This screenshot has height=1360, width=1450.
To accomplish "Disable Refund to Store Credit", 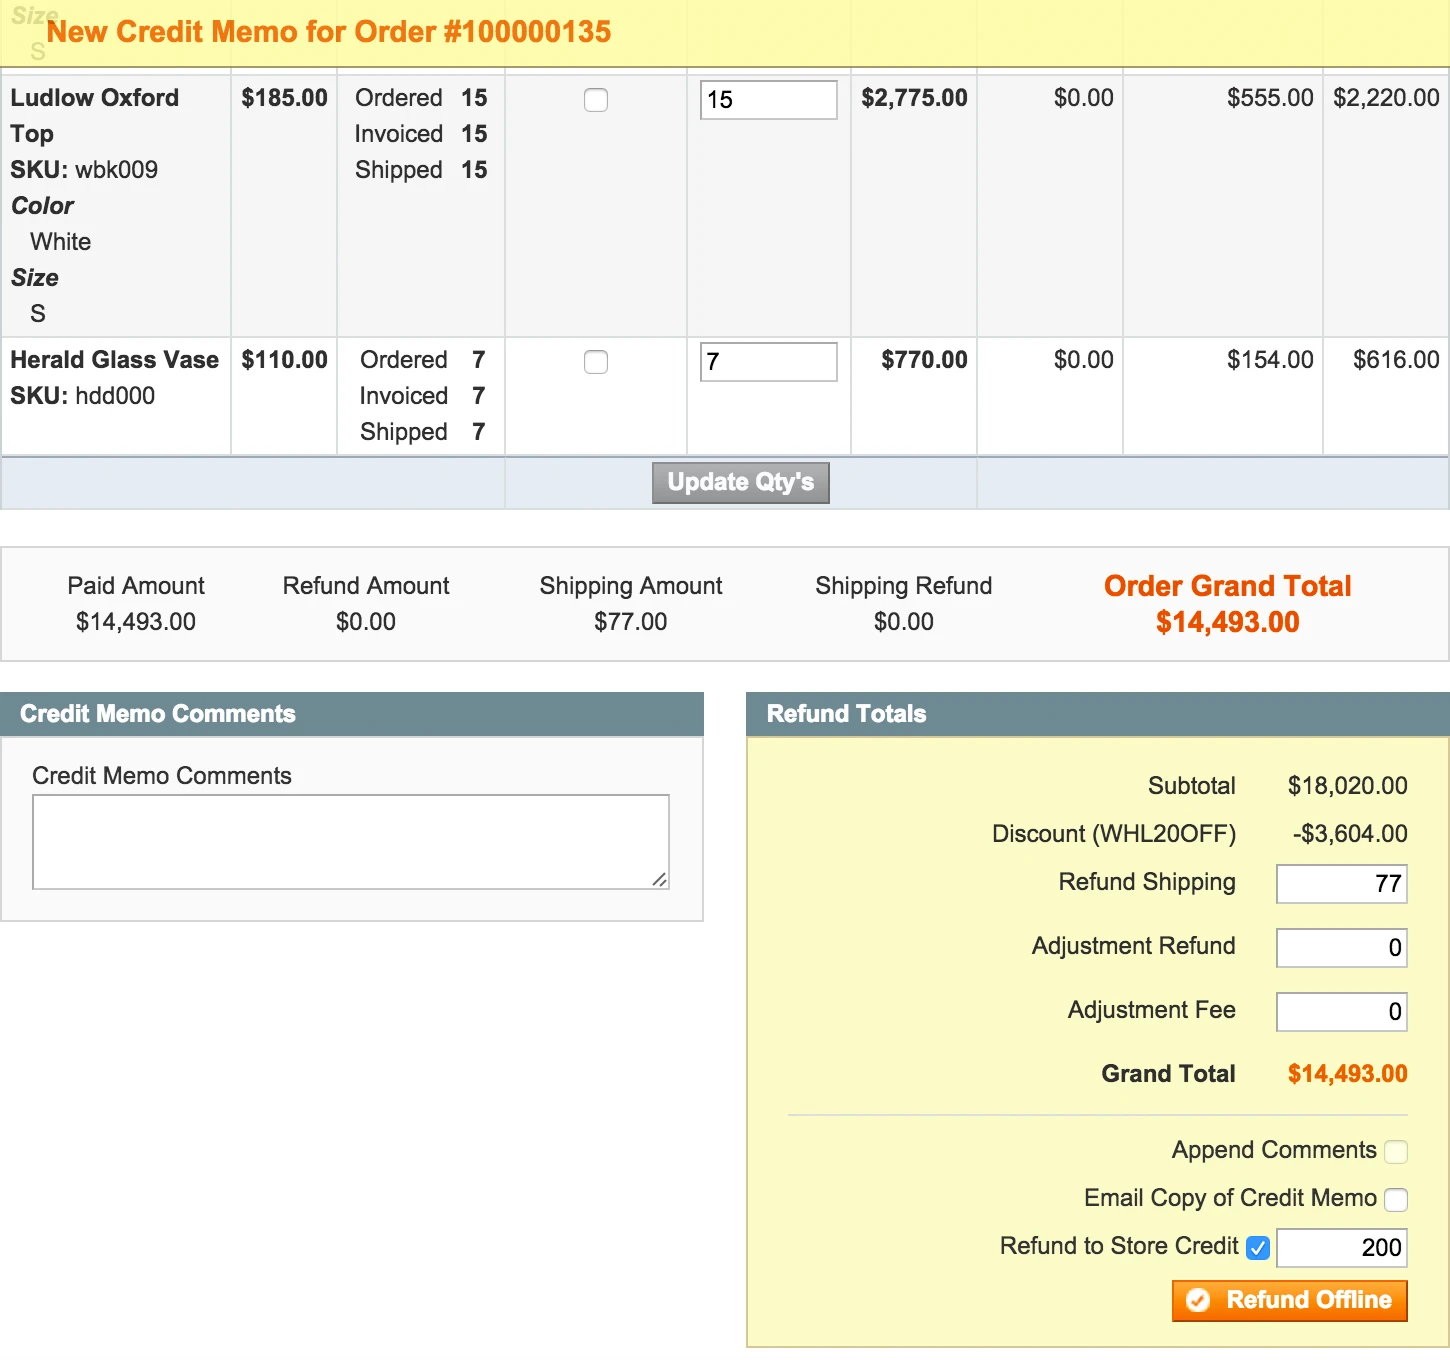I will click(1258, 1247).
